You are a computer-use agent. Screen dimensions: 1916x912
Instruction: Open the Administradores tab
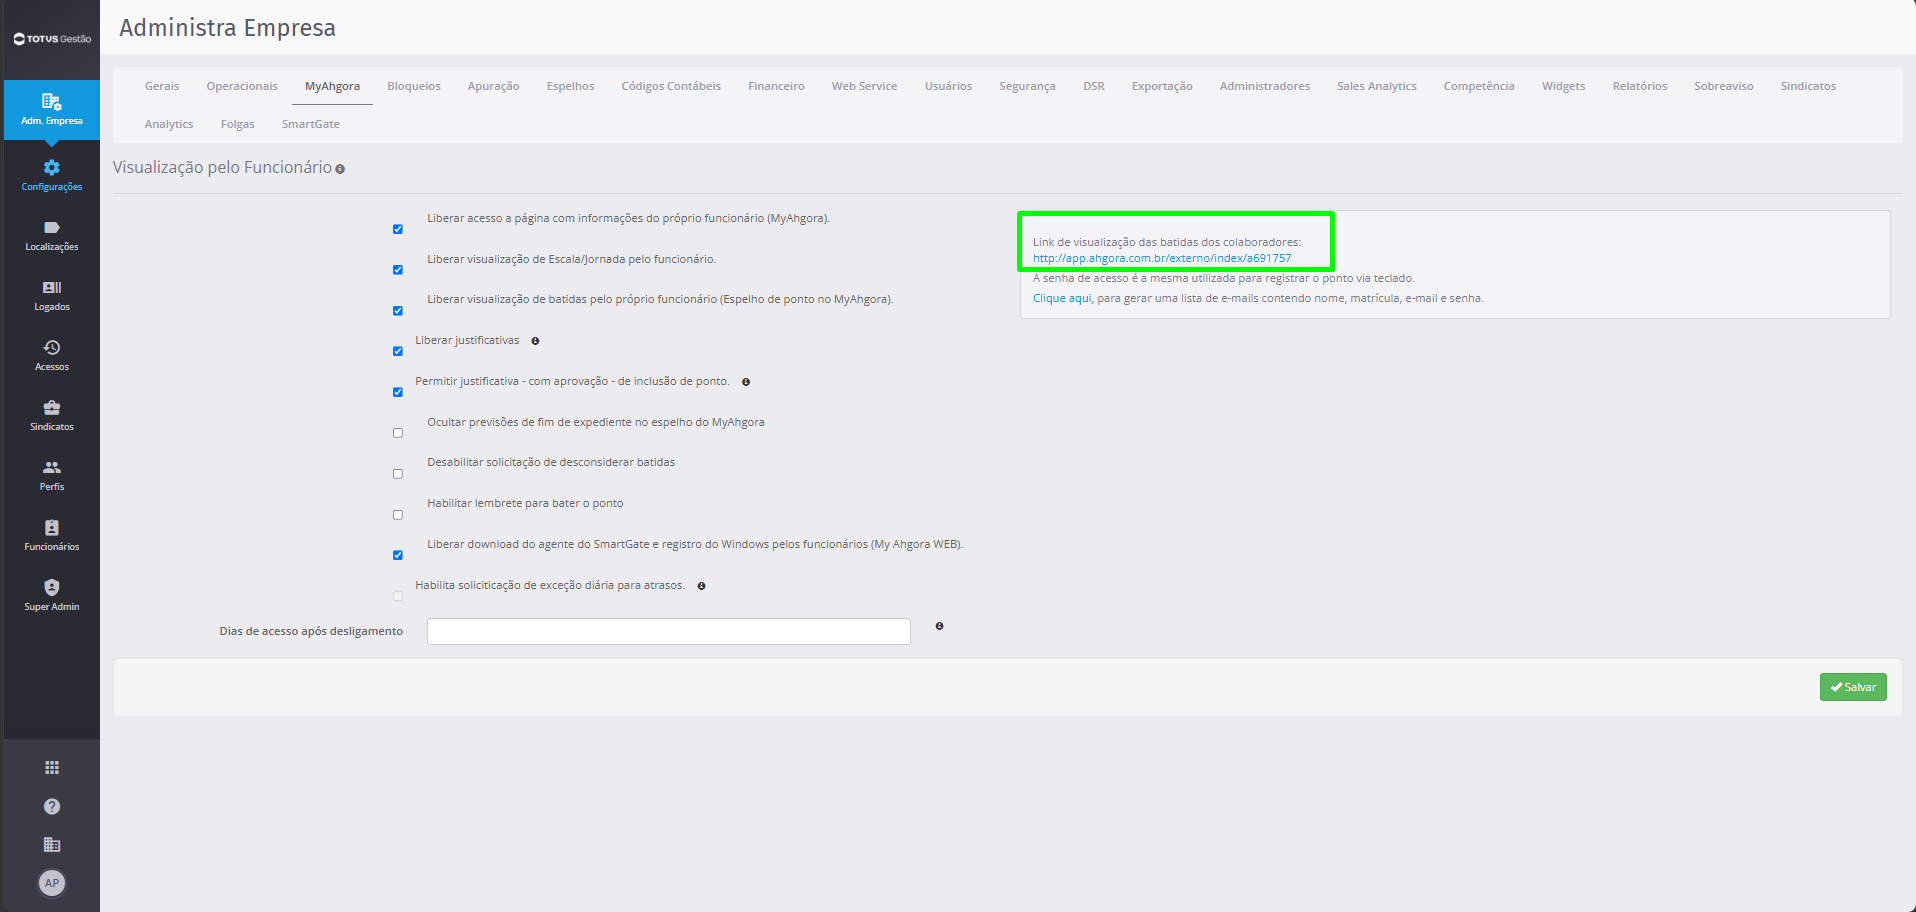click(x=1265, y=86)
